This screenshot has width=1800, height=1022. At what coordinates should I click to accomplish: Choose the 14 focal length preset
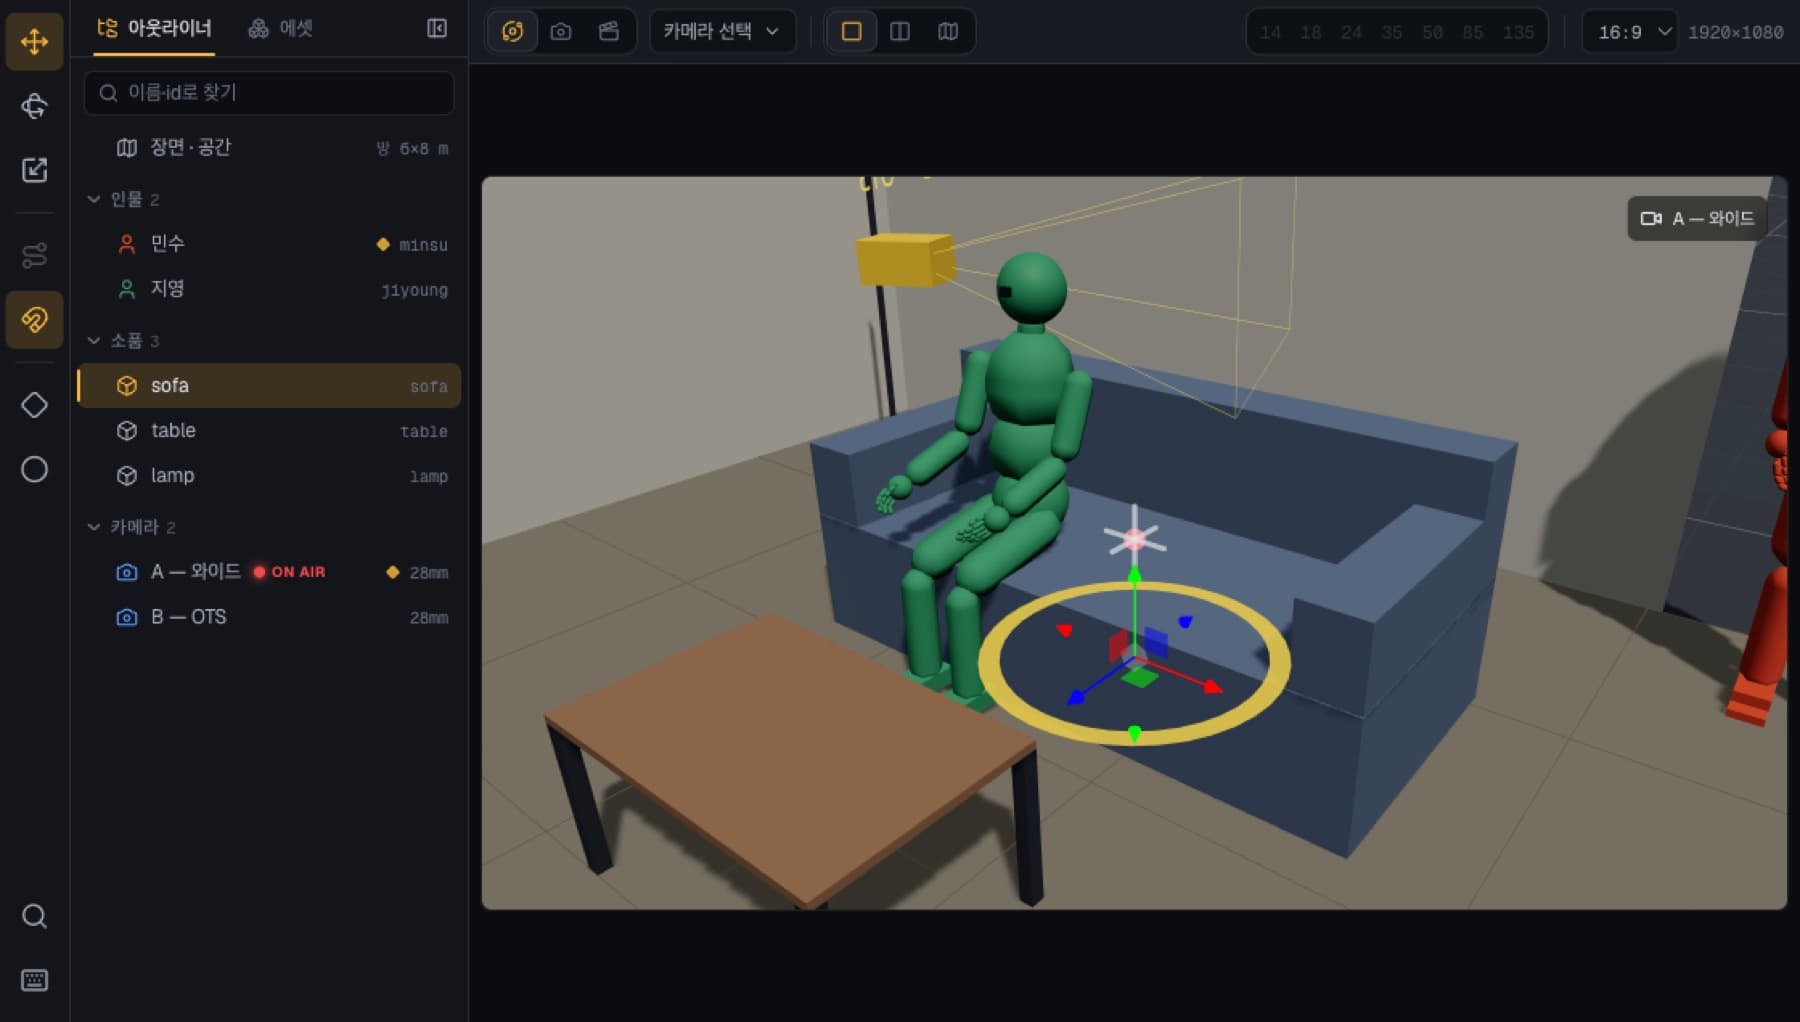(x=1270, y=33)
